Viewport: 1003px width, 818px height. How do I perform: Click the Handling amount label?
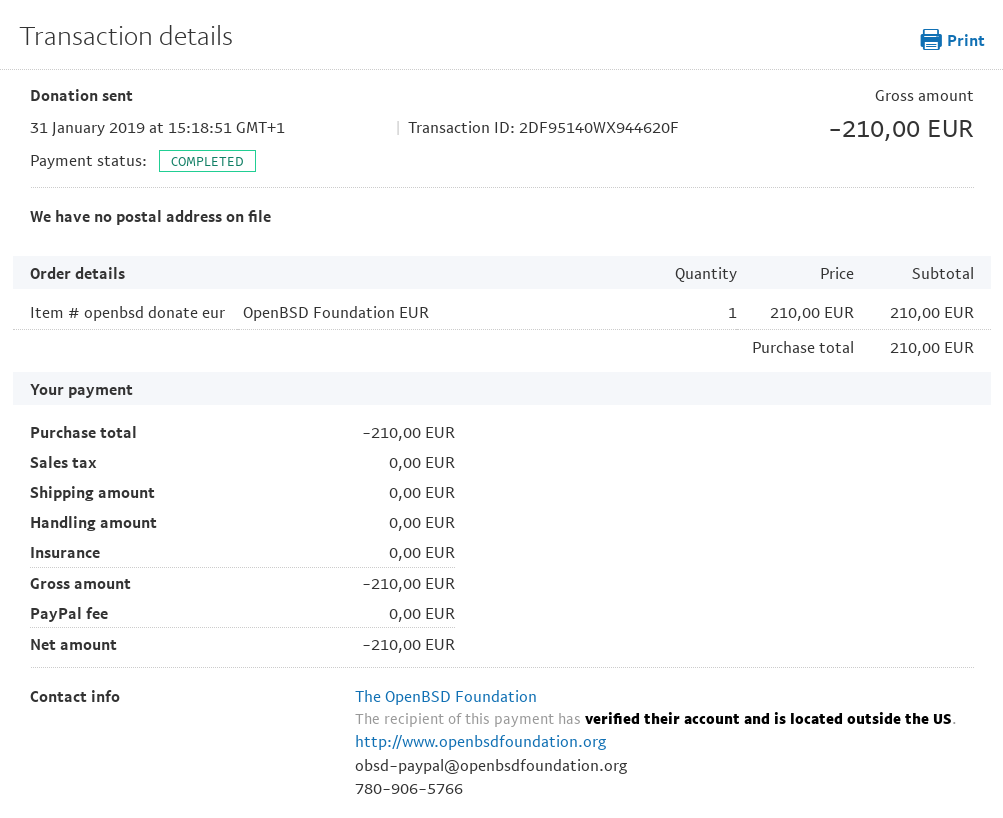coord(93,523)
